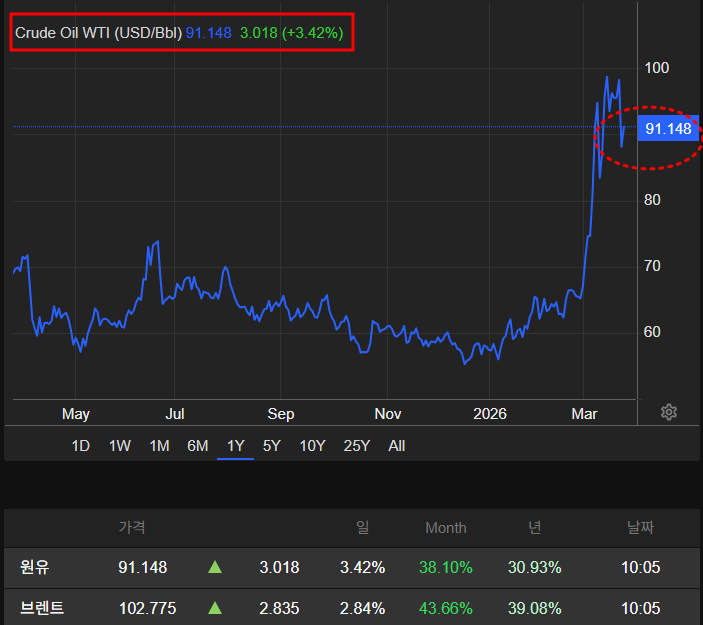The height and width of the screenshot is (625, 703).
Task: Show All historical data range
Action: 397,446
